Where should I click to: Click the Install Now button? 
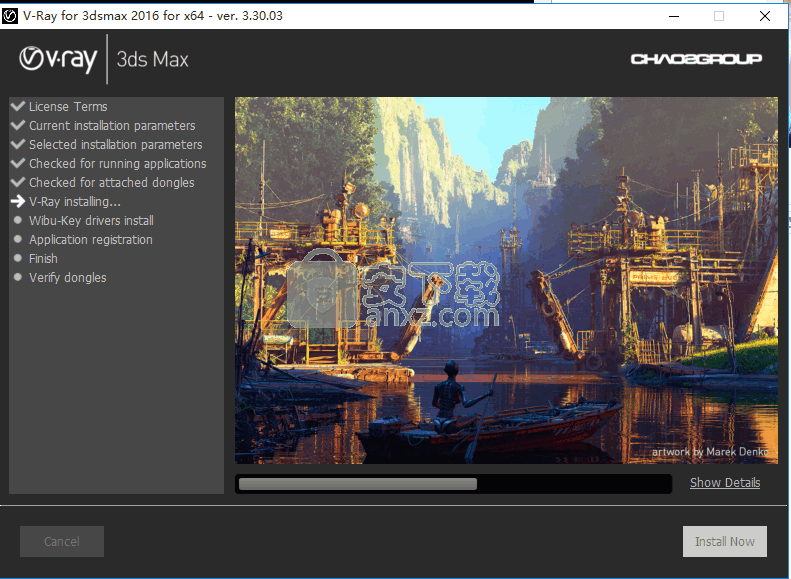coord(725,542)
